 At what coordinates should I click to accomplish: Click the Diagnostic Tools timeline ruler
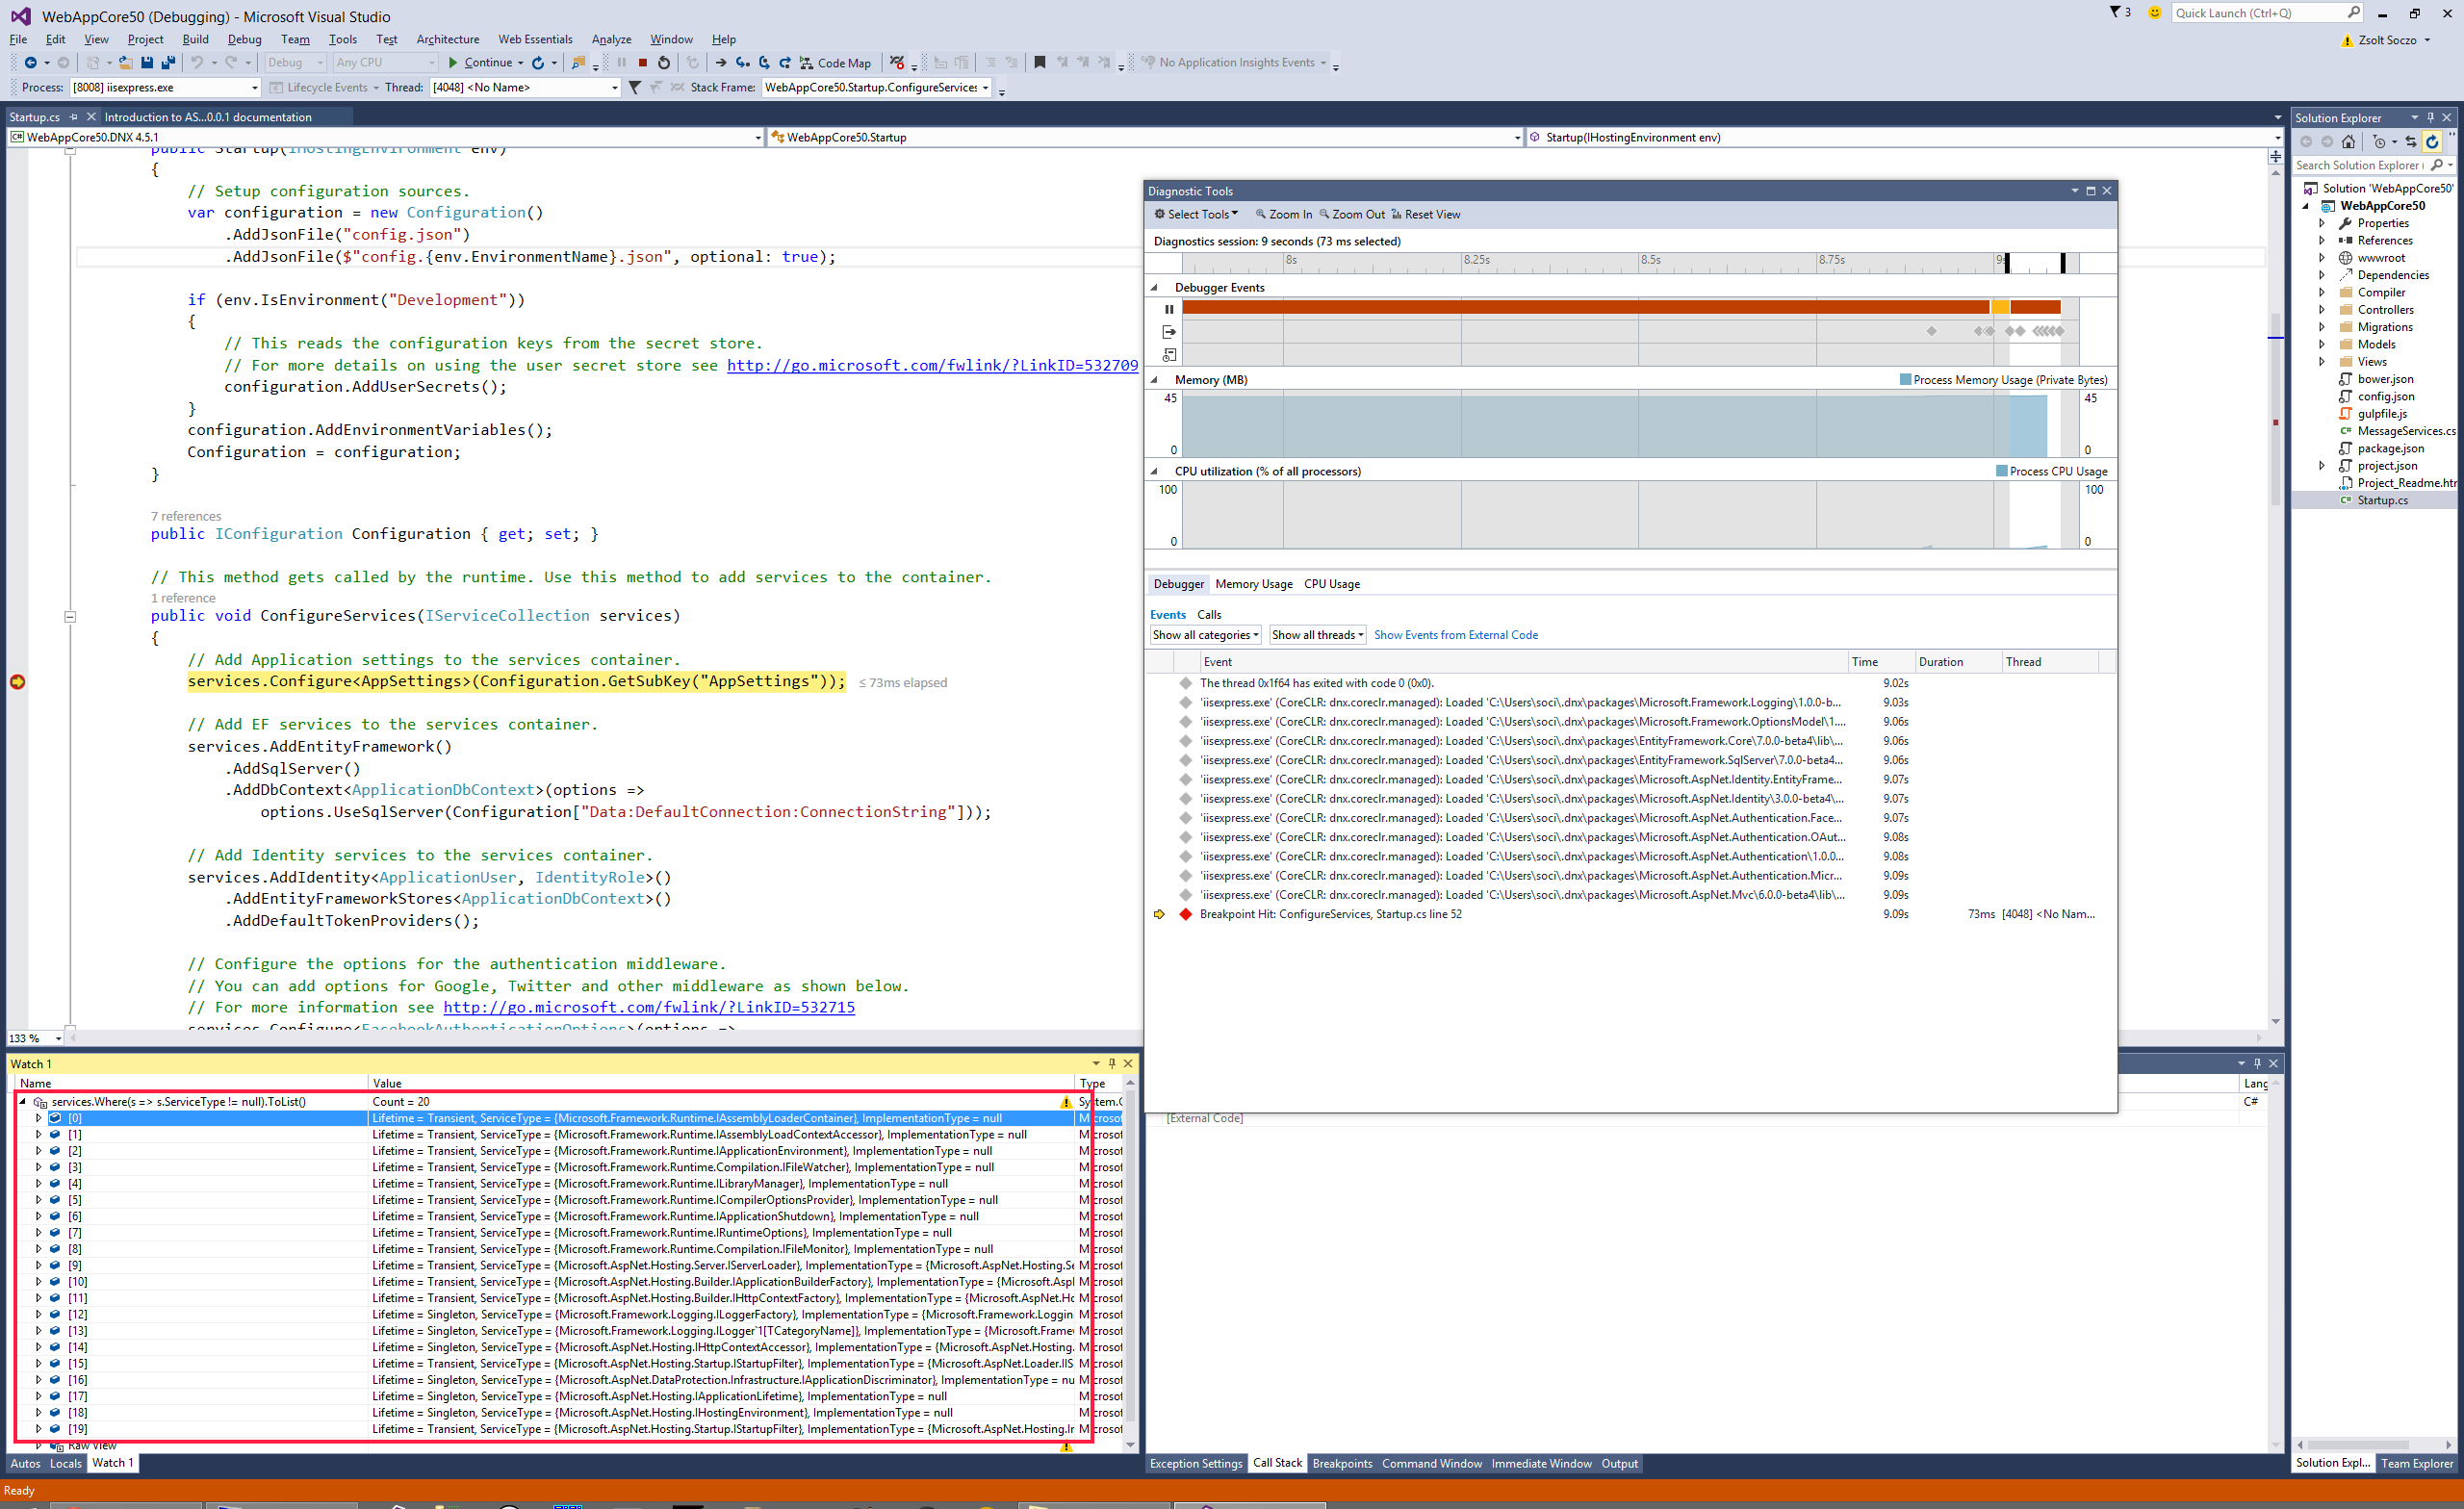1630,262
